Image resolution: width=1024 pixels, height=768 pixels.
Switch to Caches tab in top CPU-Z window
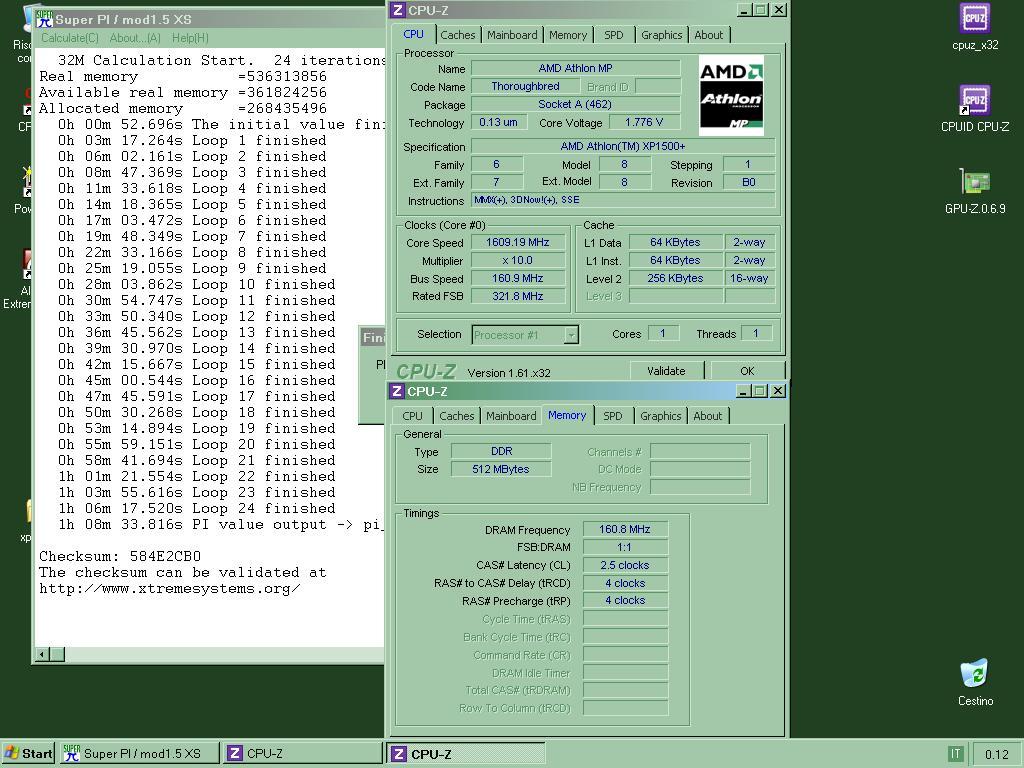click(x=457, y=35)
